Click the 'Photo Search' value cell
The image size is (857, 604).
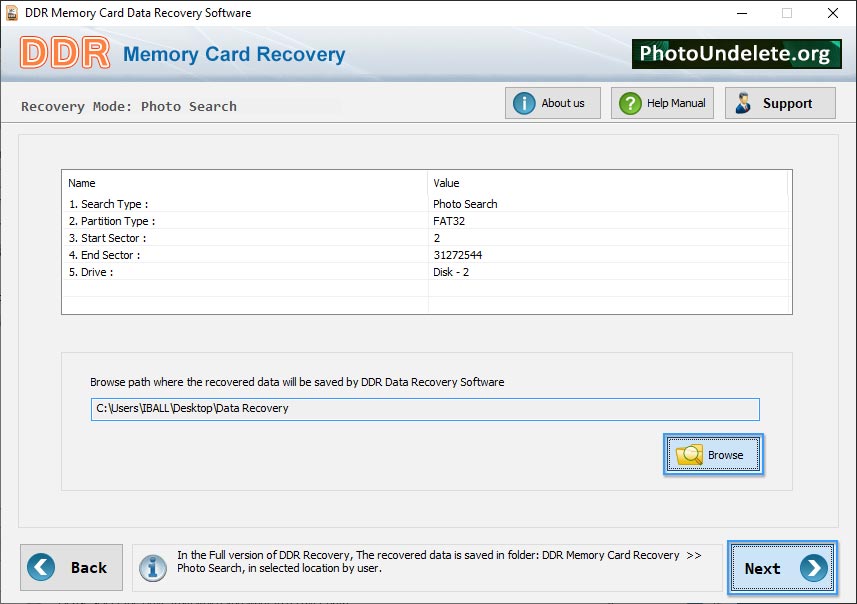pos(465,204)
